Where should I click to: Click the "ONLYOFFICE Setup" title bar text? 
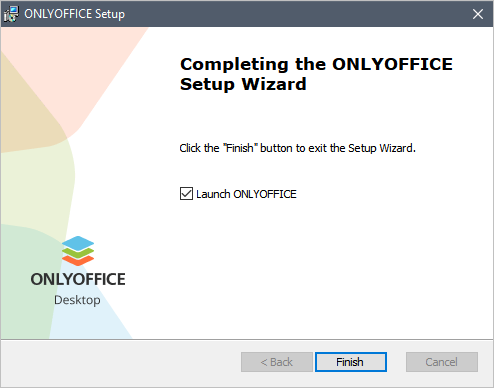[x=75, y=14]
